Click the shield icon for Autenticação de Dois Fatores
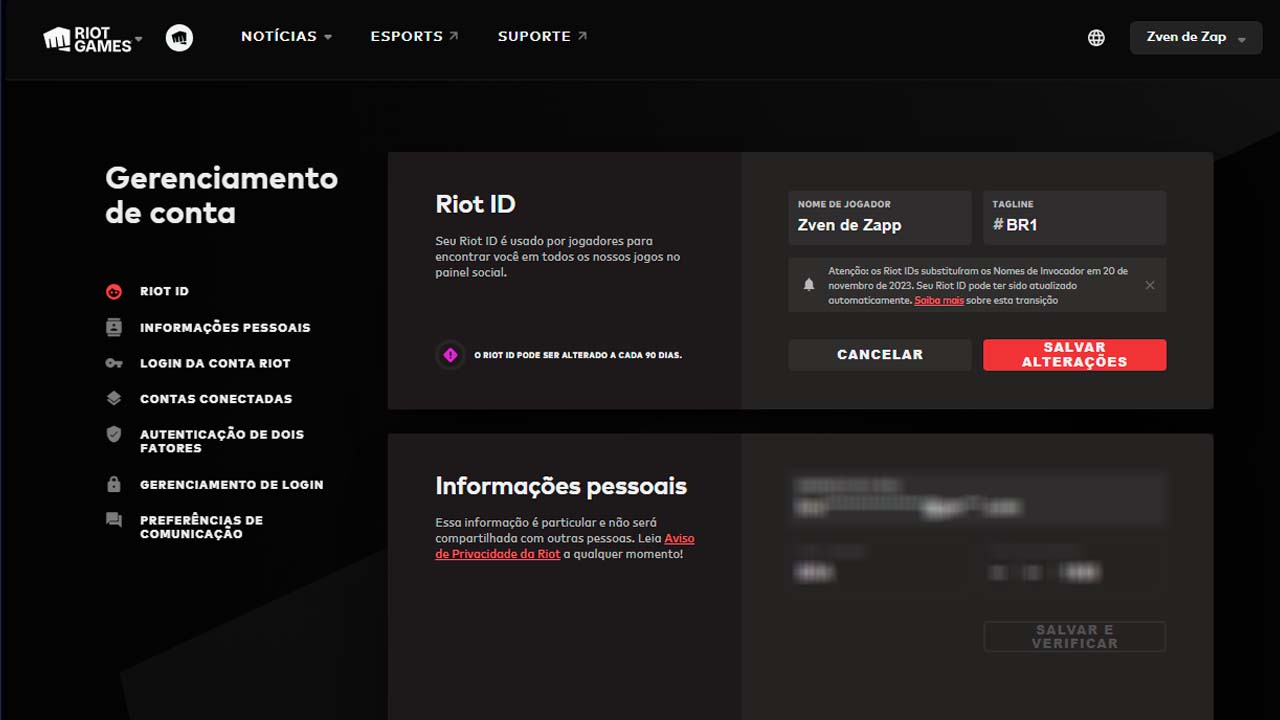This screenshot has height=720, width=1280. click(113, 434)
